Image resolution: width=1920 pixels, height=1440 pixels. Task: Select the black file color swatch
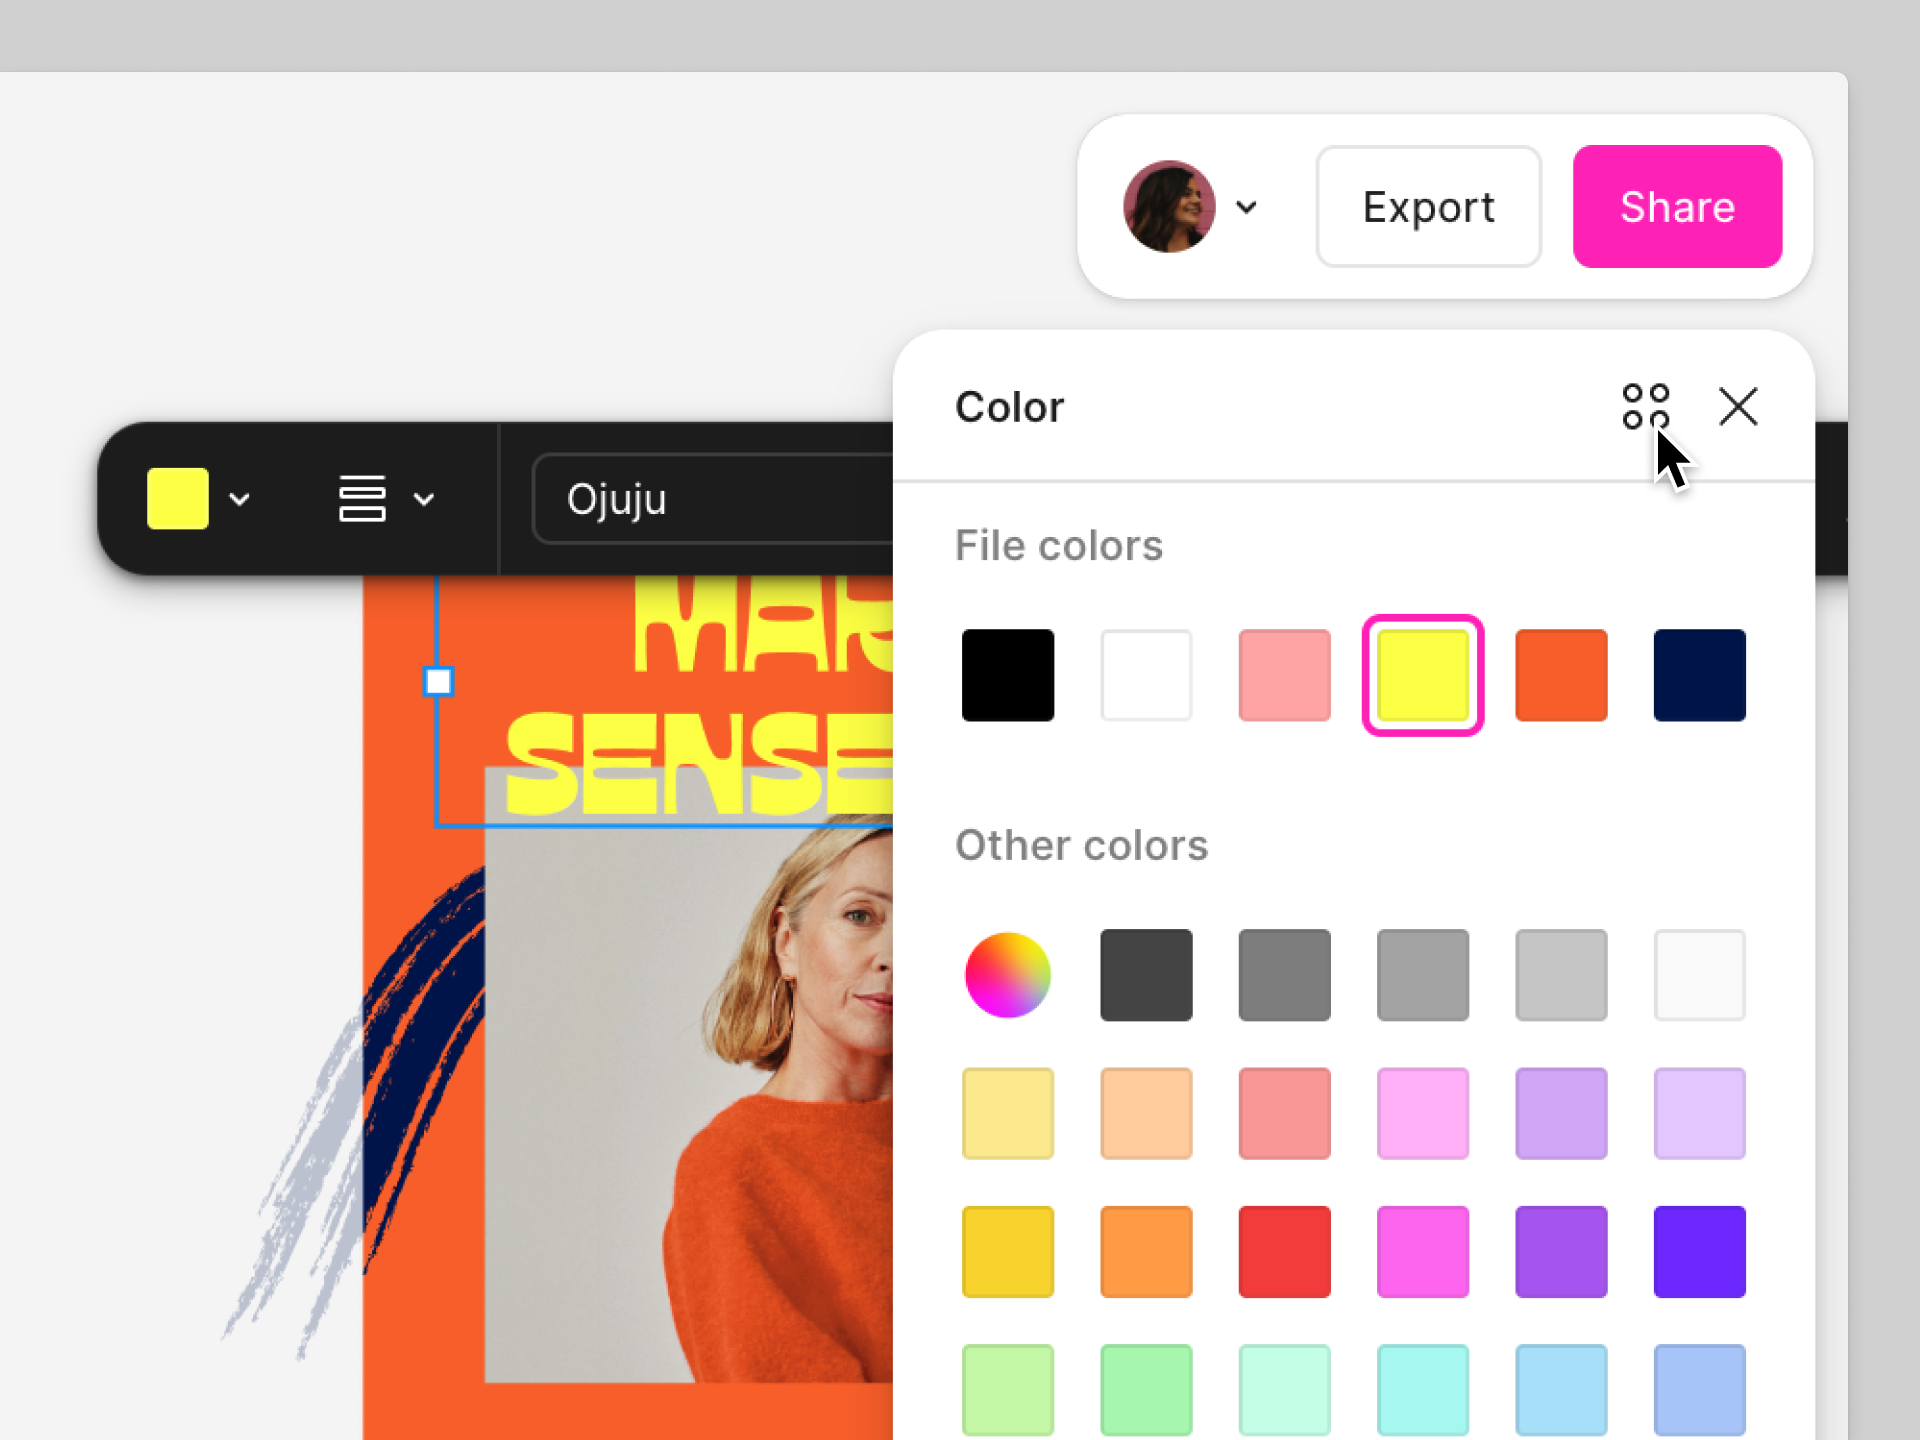1008,675
